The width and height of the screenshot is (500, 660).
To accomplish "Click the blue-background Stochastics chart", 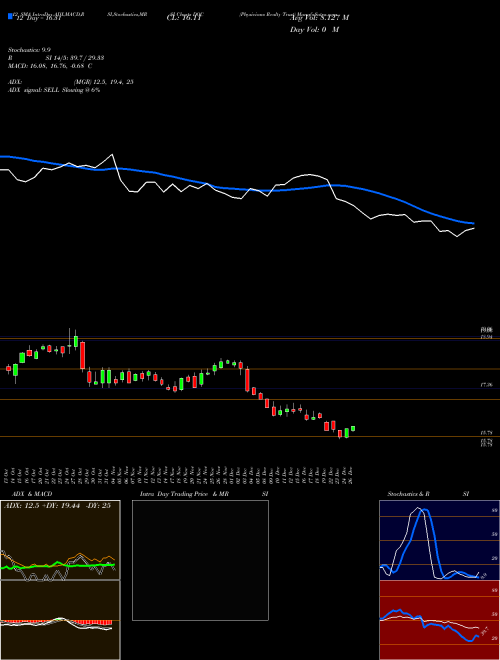I will point(439,540).
